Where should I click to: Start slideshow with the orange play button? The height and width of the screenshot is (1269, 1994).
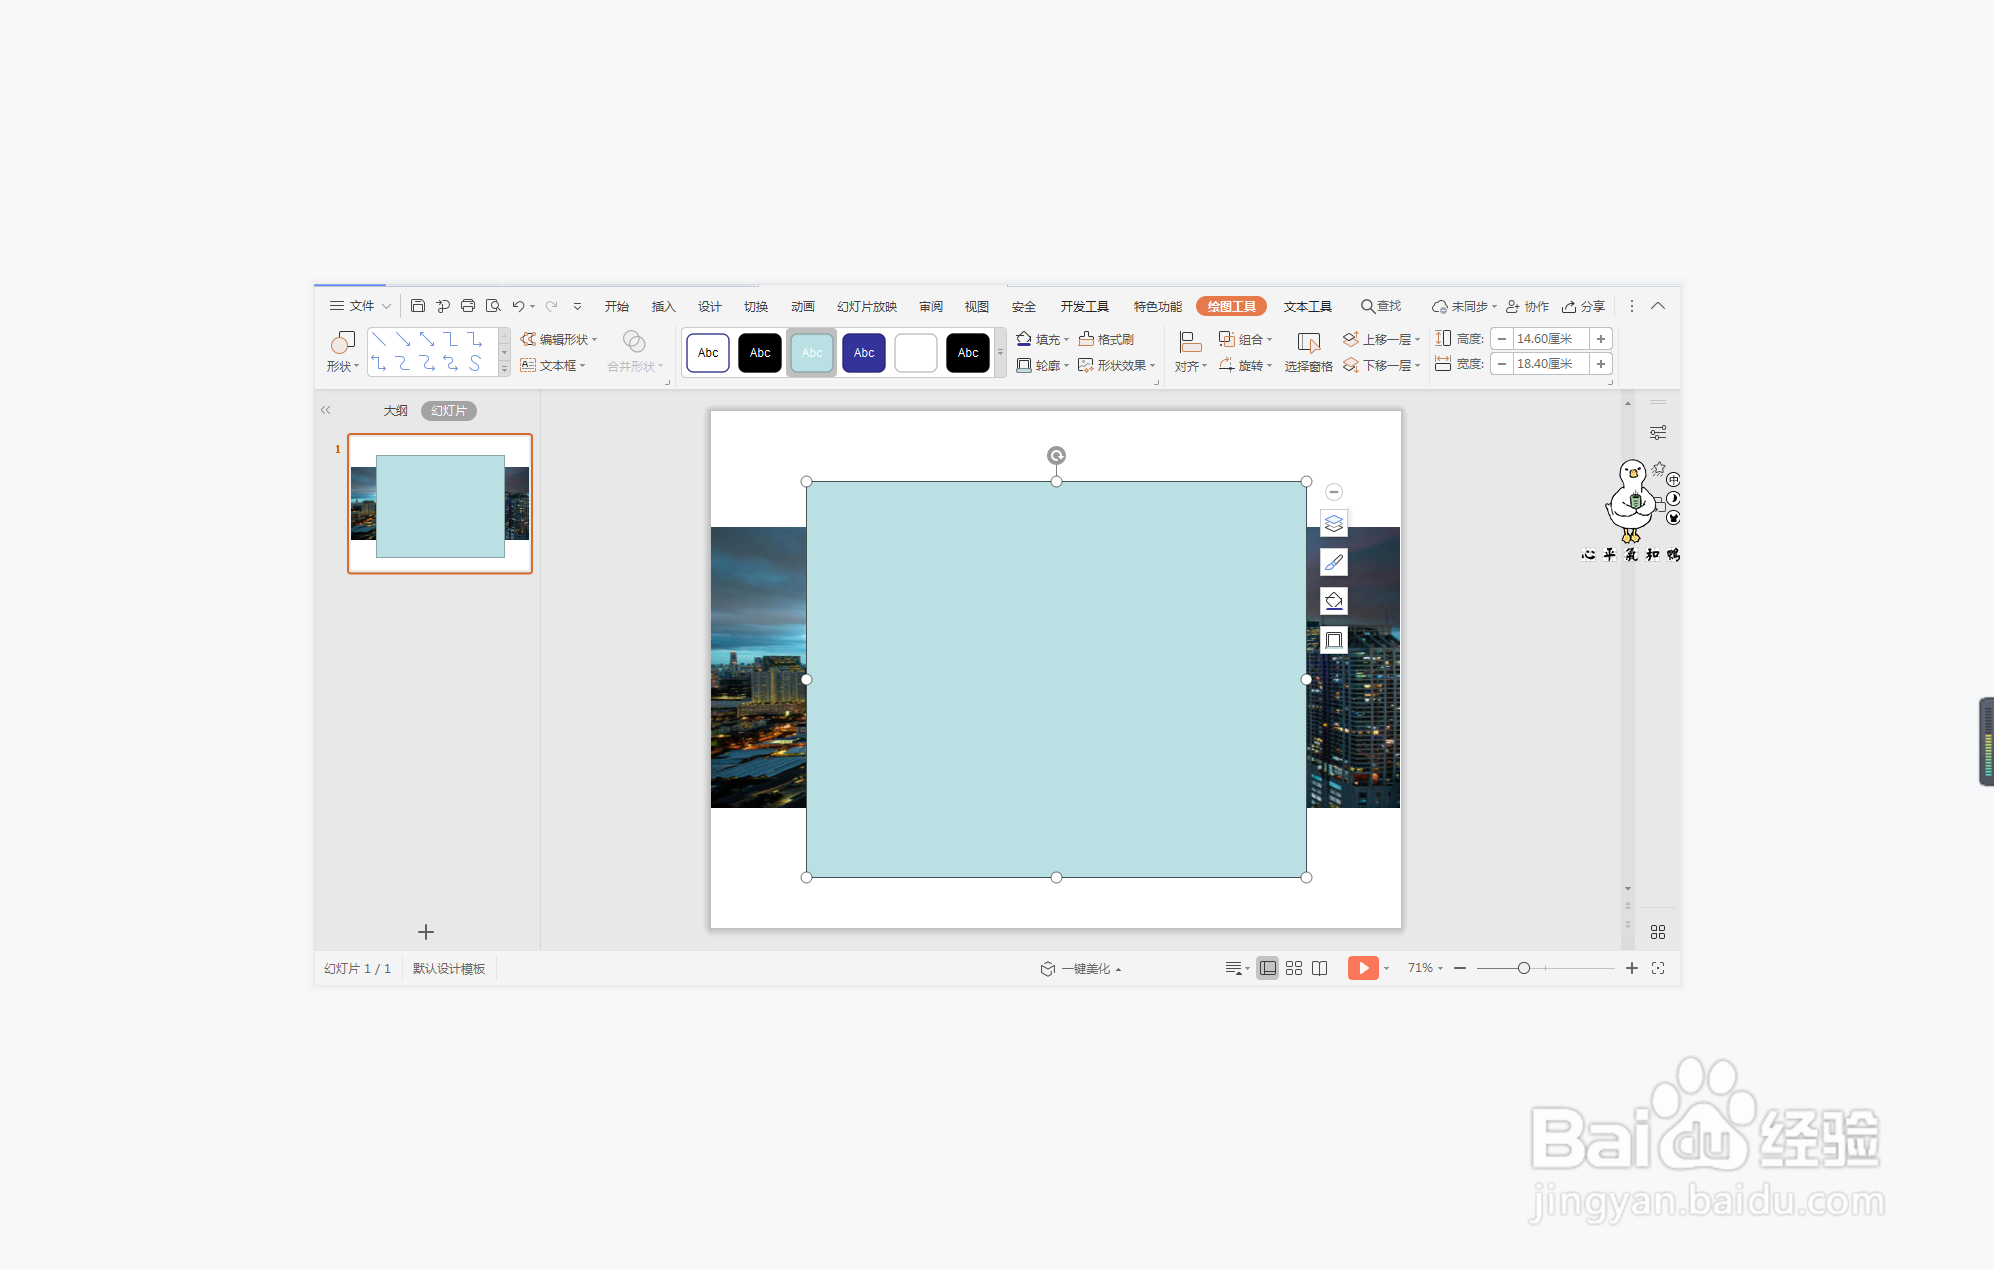pos(1362,968)
